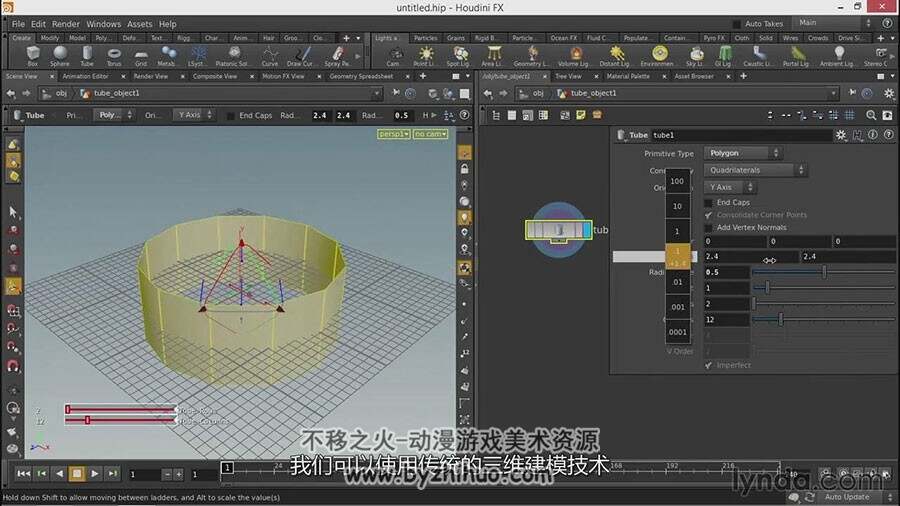Choose the Tube tool in Create shelf
The image size is (900, 506).
pyautogui.click(x=87, y=56)
